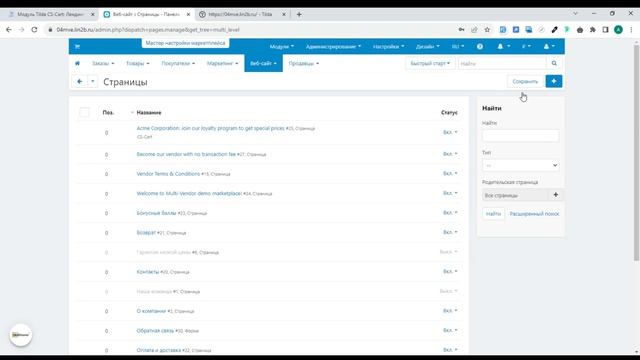Click the Найти text field in sidebar
The height and width of the screenshot is (360, 640).
pos(520,136)
